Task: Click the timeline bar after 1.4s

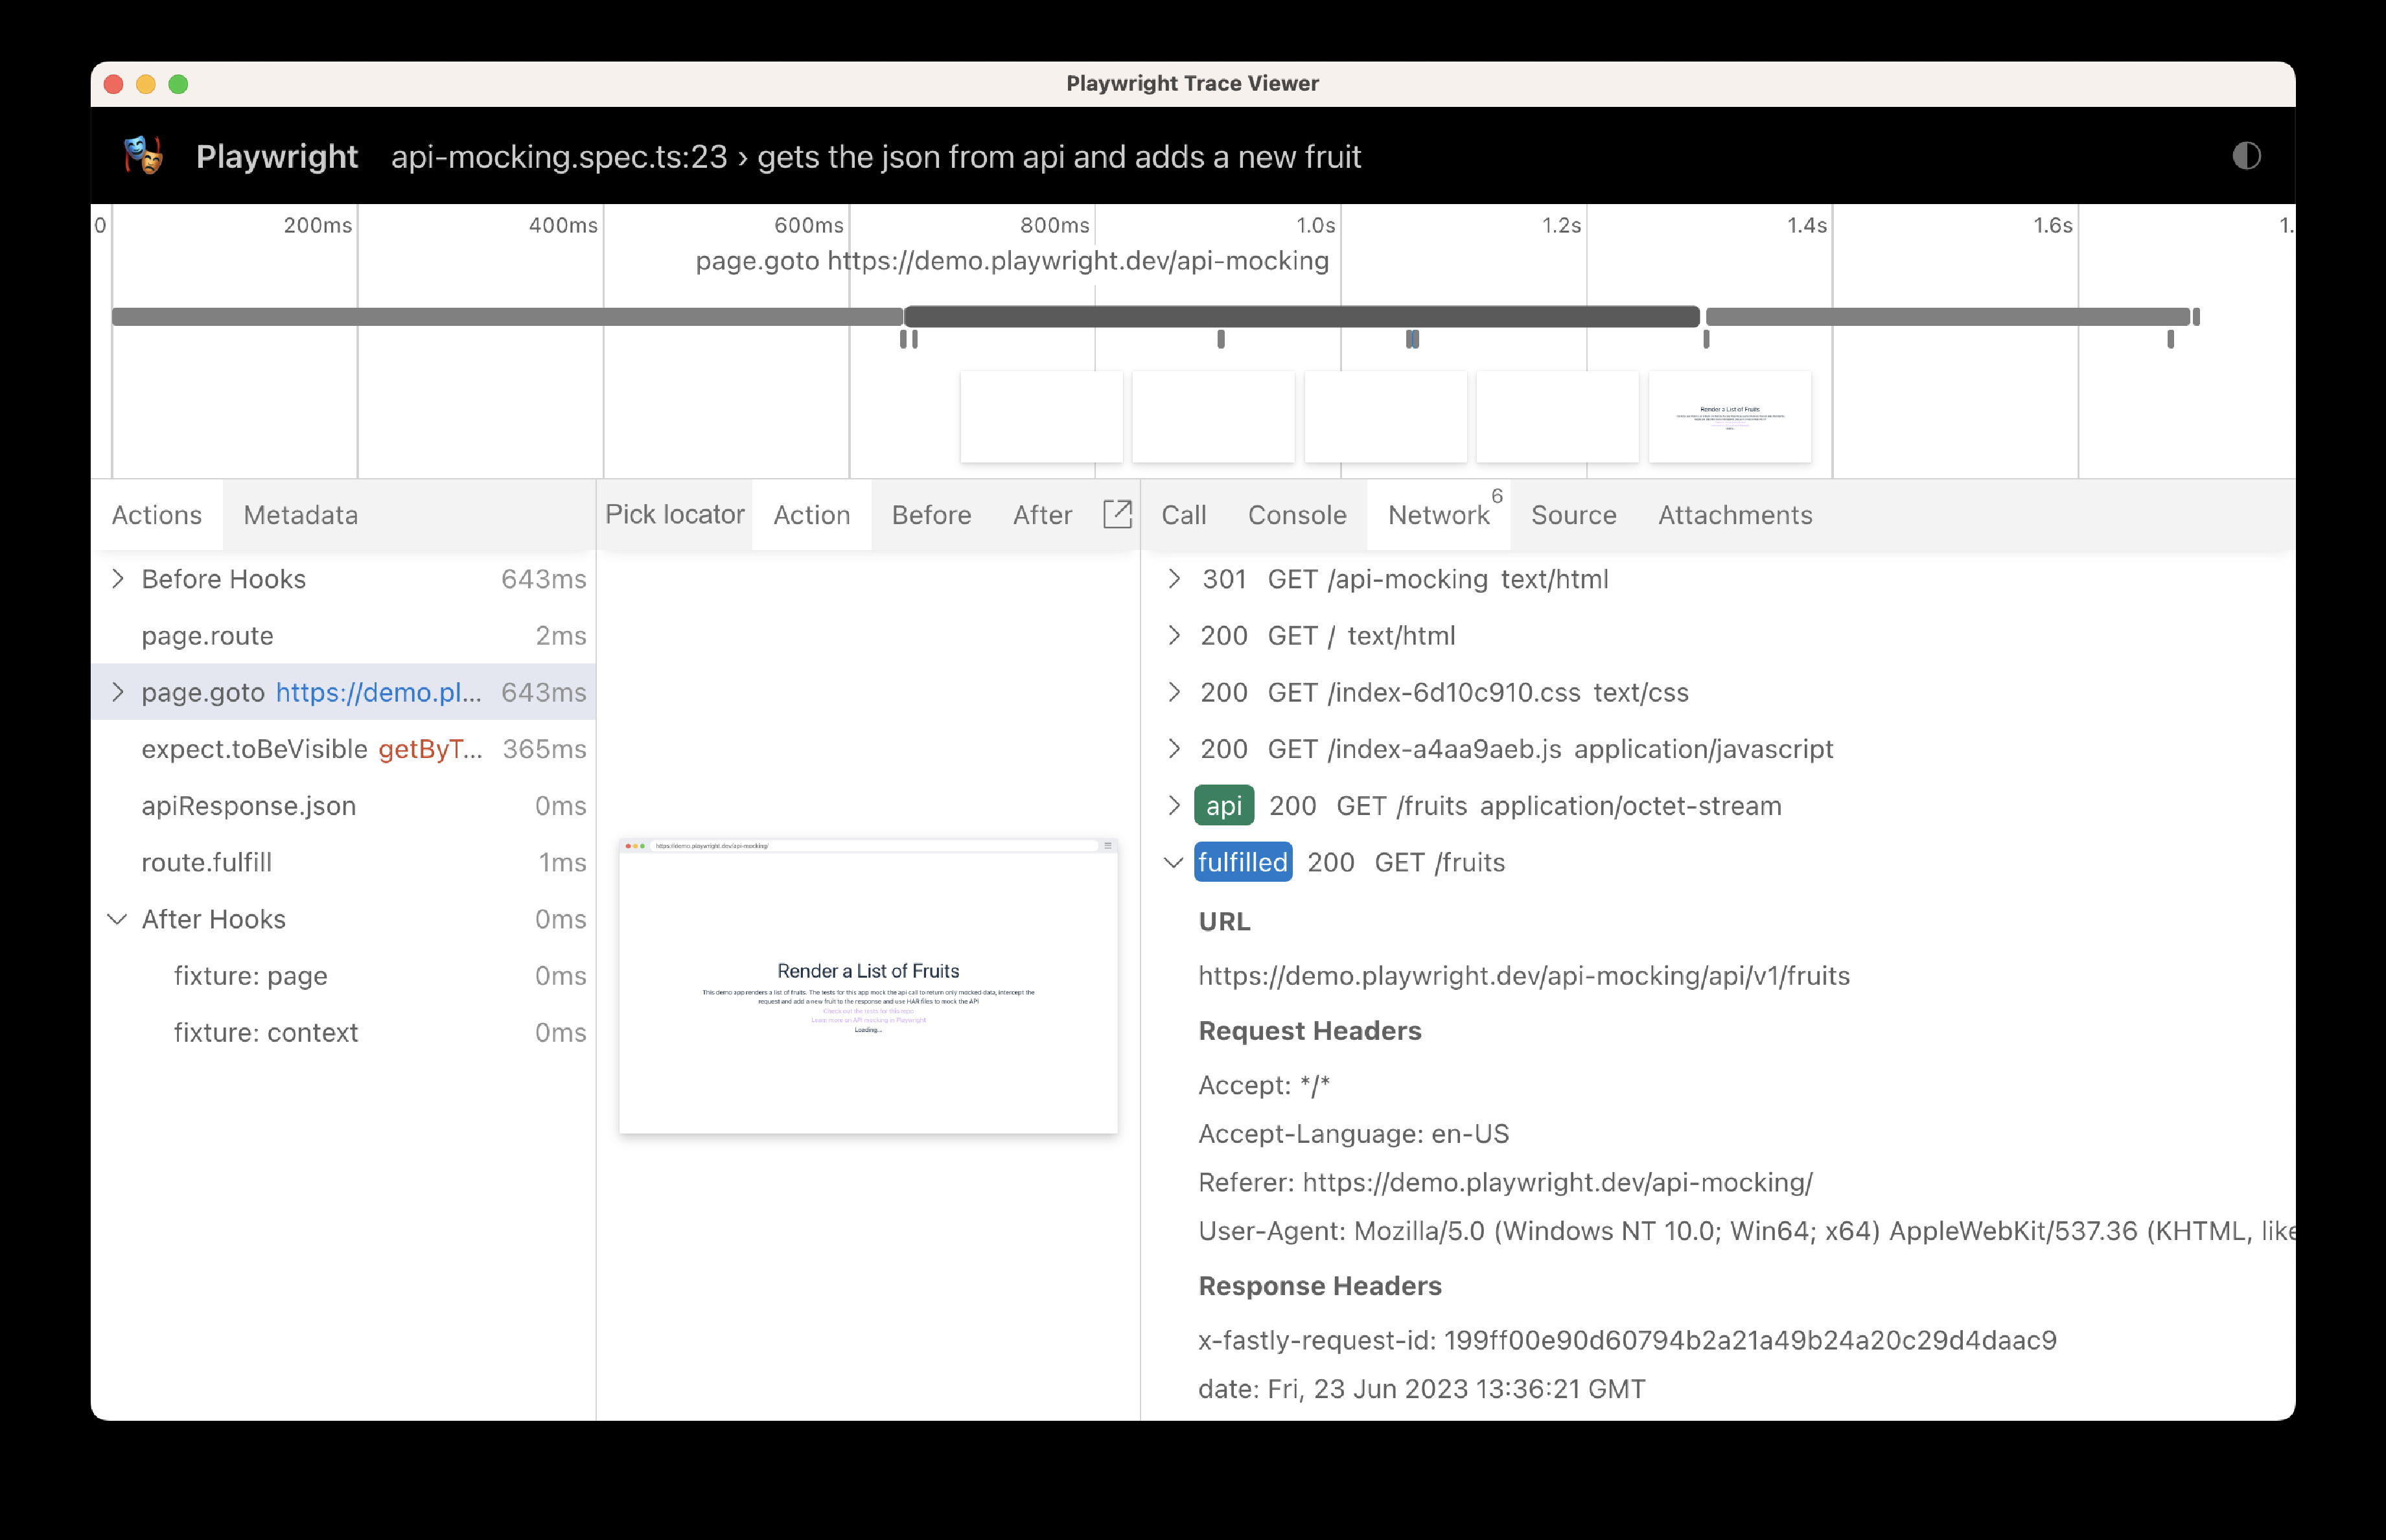Action: pos(1948,316)
